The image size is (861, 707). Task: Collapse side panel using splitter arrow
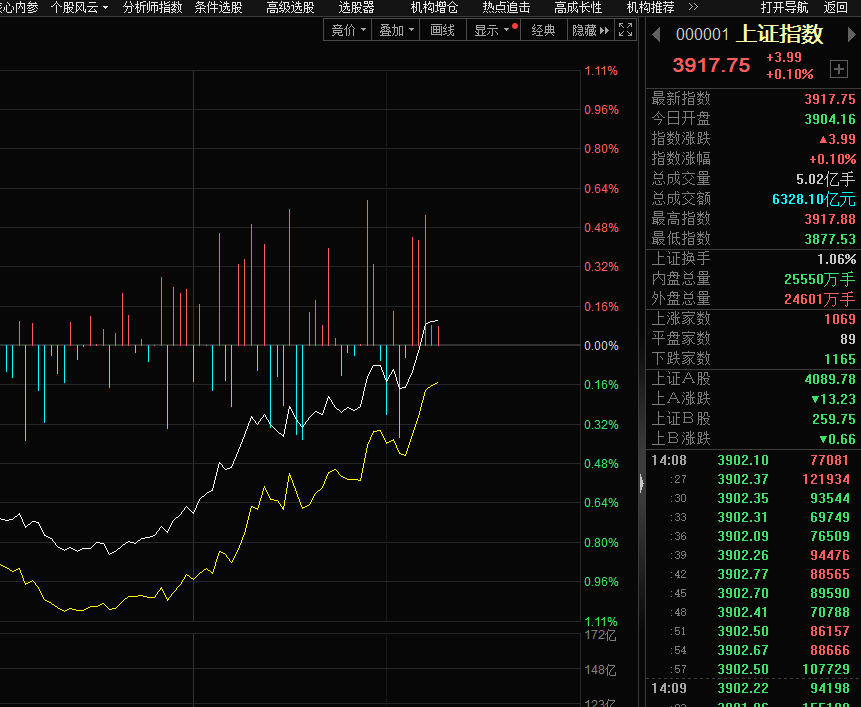[x=642, y=483]
